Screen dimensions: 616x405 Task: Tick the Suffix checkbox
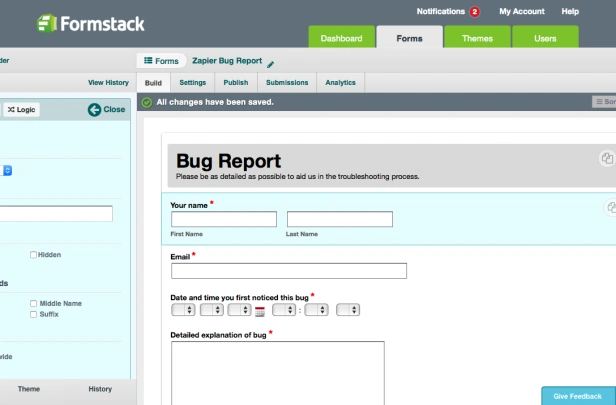pyautogui.click(x=33, y=314)
